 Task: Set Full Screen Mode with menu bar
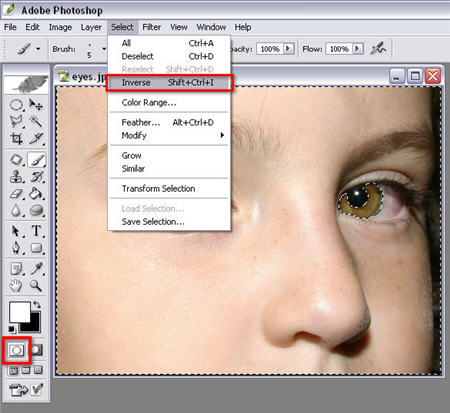tap(26, 370)
